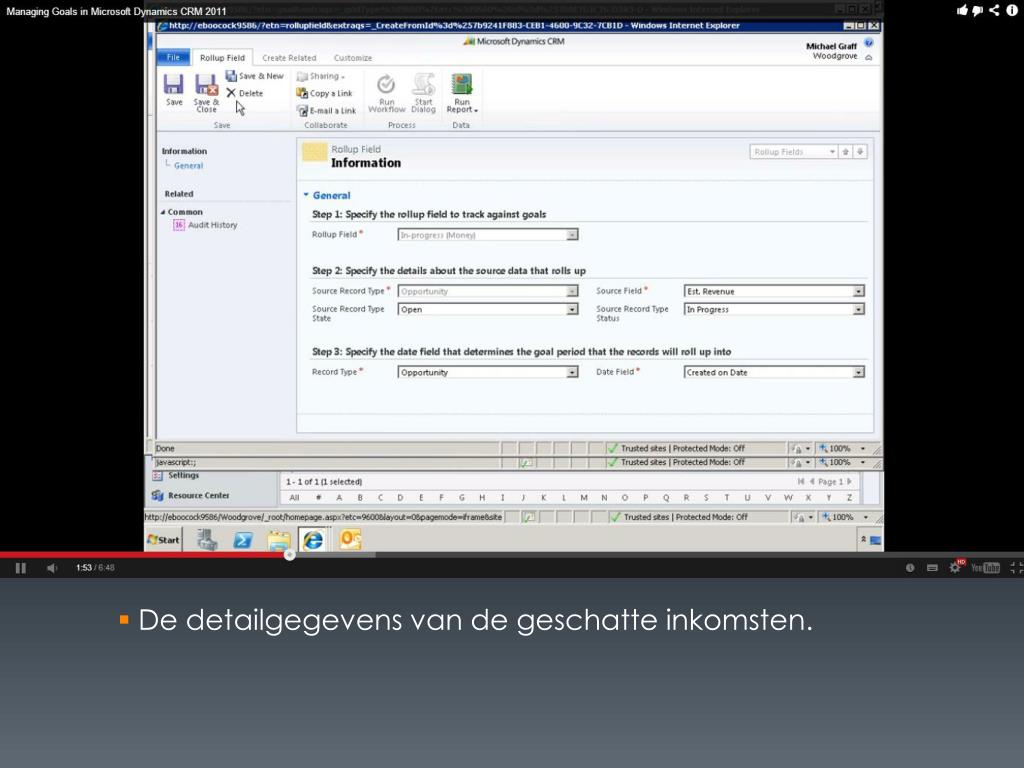
Task: Click Save & New in ribbon
Action: coord(255,76)
